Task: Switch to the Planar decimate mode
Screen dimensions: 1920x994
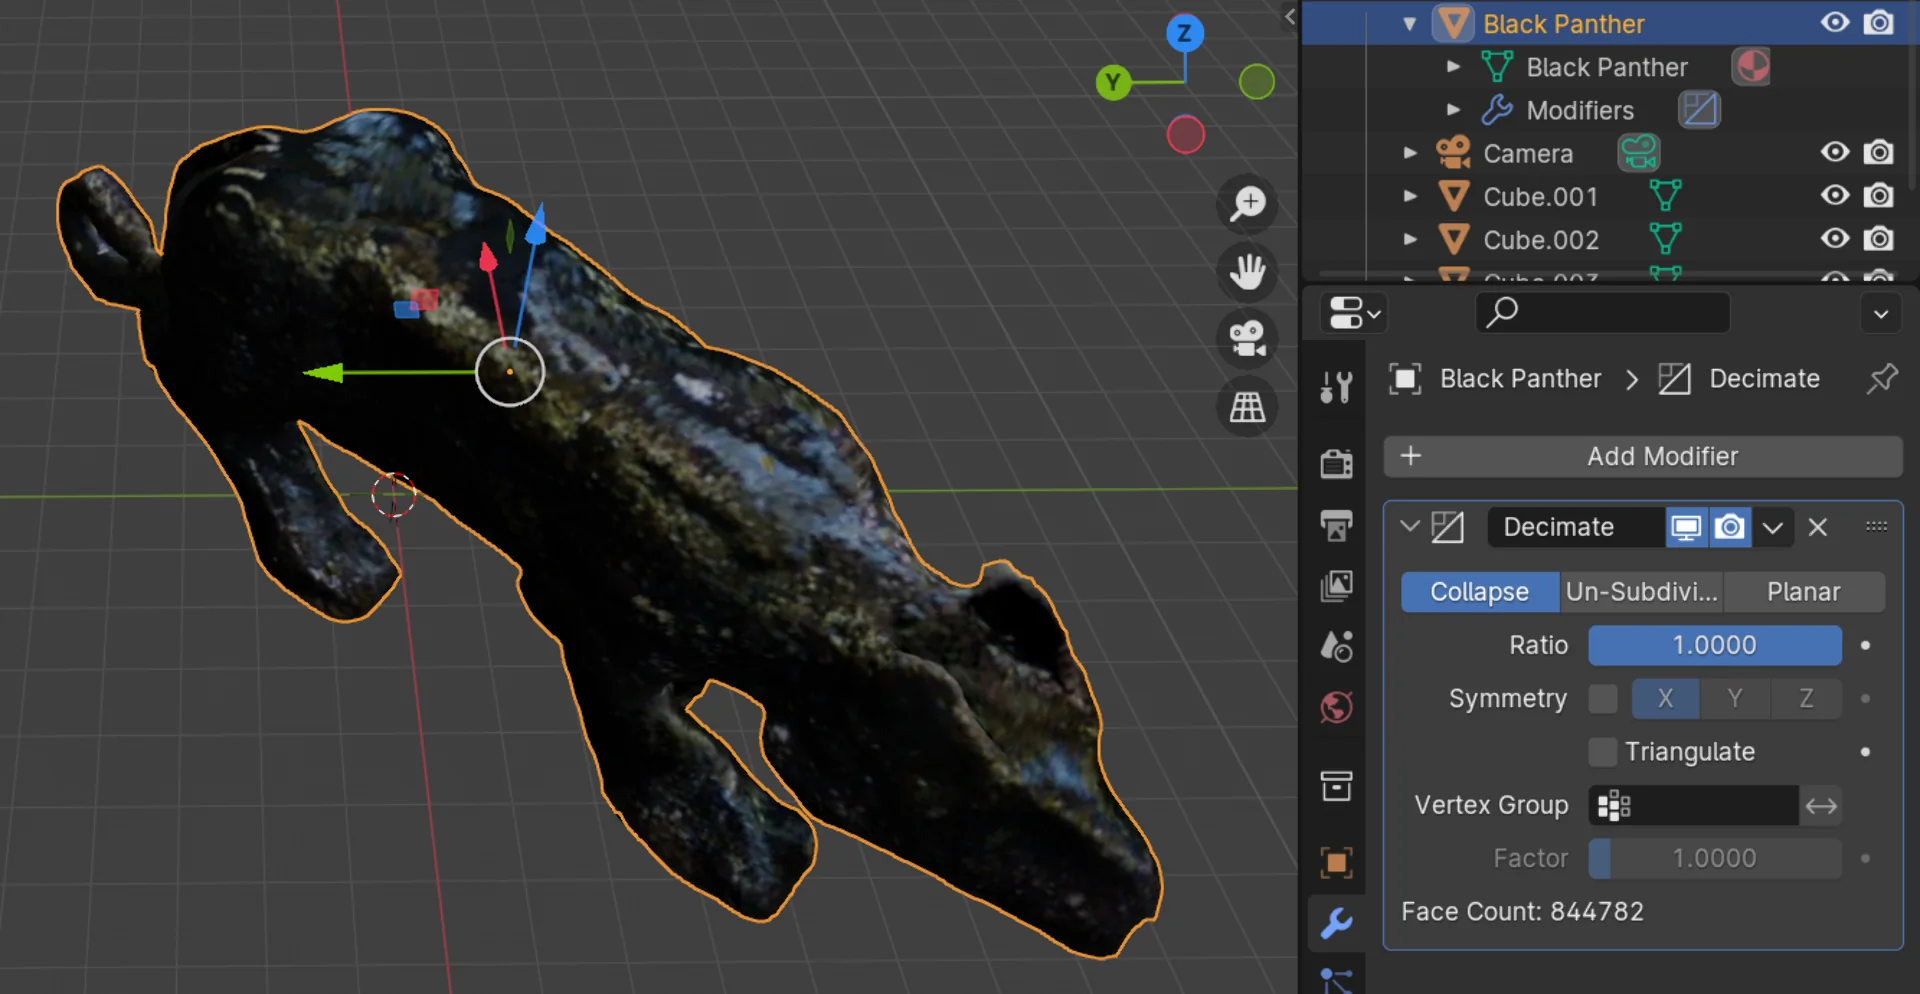Action: (x=1803, y=592)
